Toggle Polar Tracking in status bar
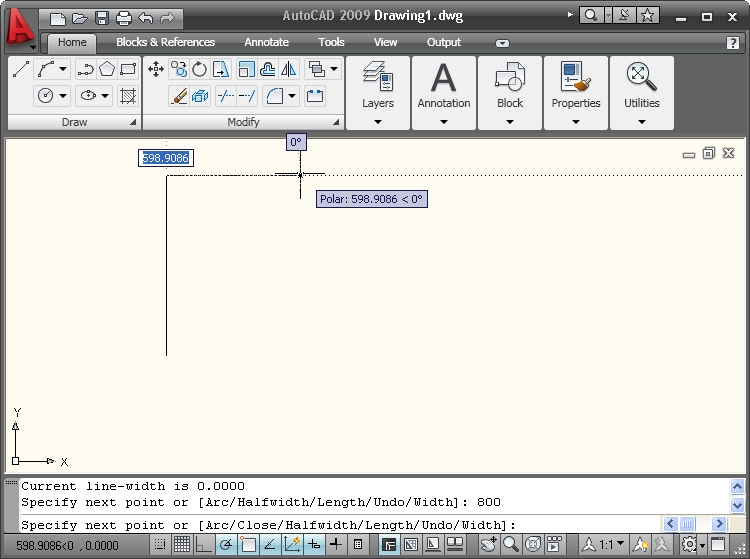The image size is (750, 559). coord(226,544)
